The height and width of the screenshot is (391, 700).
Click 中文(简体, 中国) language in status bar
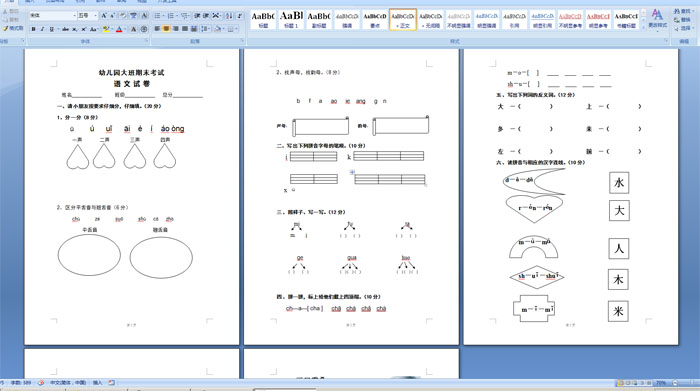coord(68,383)
